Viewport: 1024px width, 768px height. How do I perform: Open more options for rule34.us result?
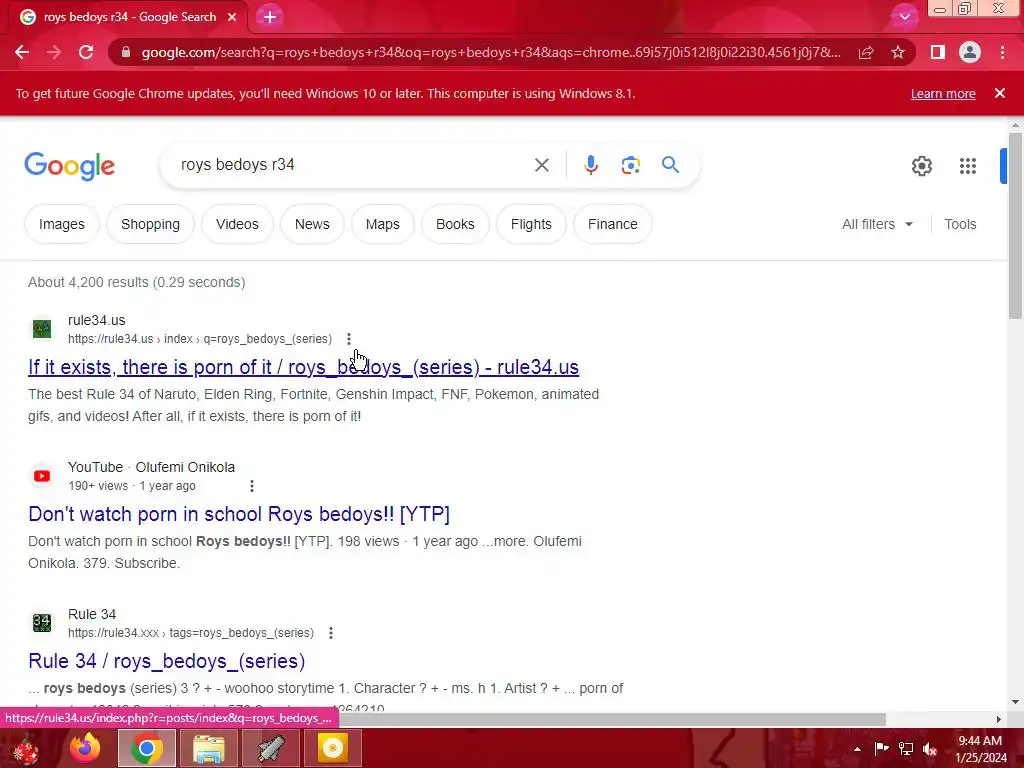[349, 339]
